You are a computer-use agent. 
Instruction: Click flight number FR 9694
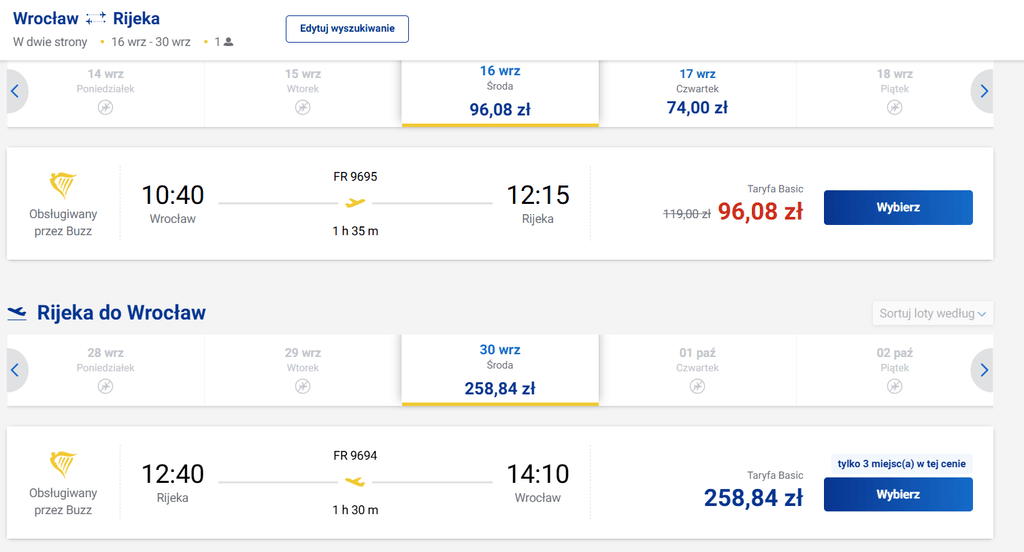(x=355, y=455)
